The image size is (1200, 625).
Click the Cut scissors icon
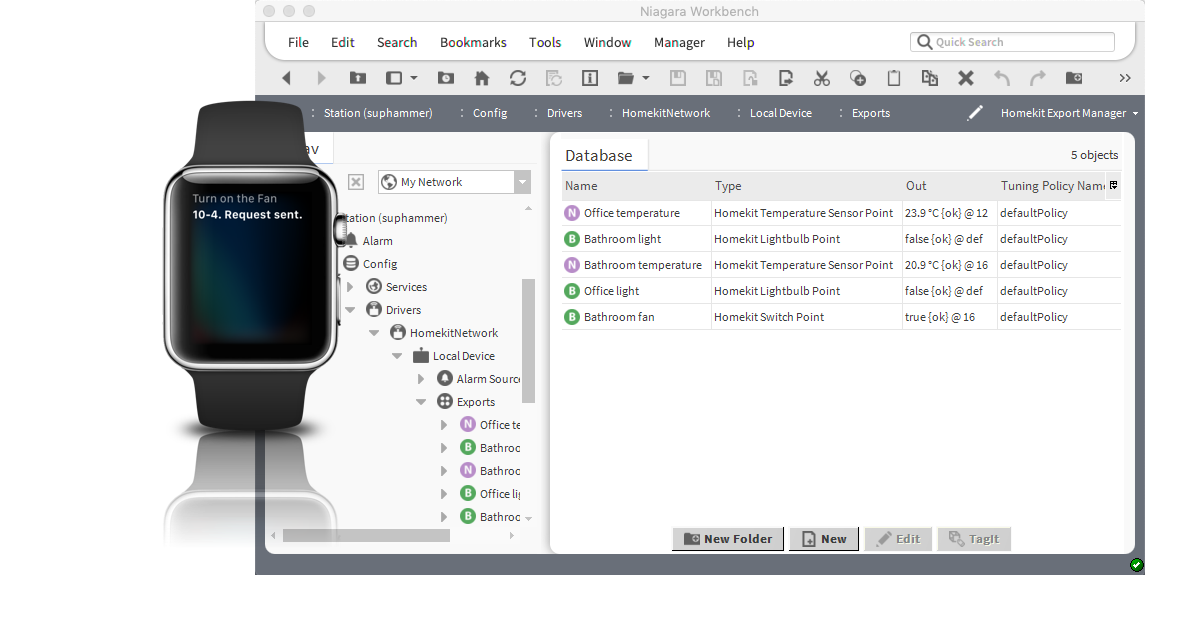tap(822, 78)
